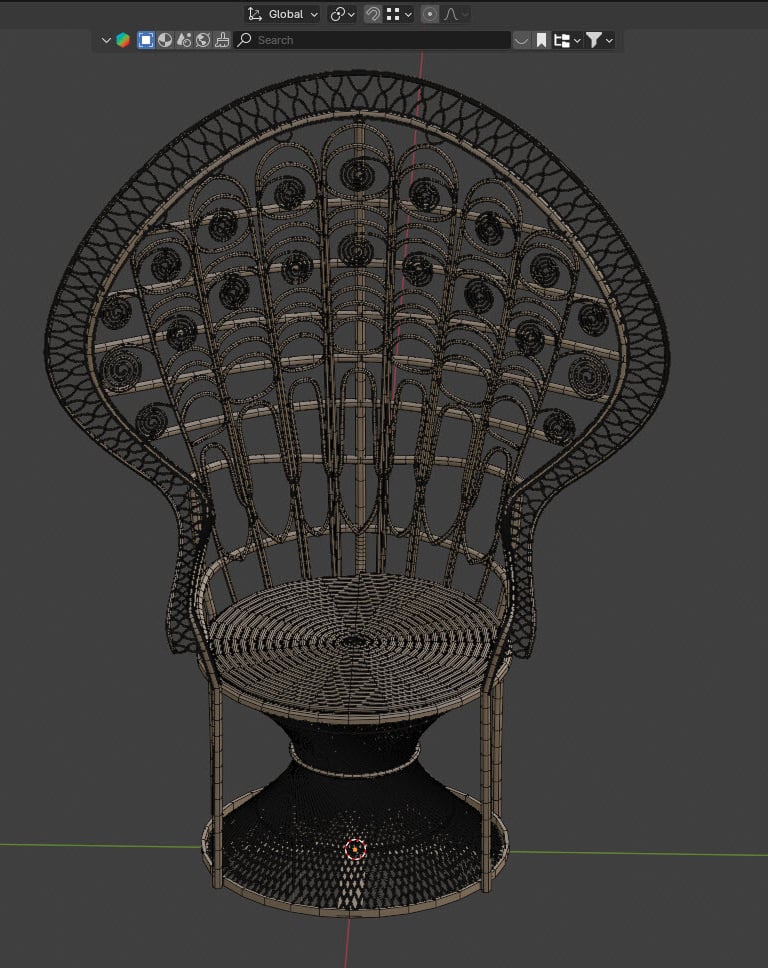Expand the chevron left of the colorful cube
The width and height of the screenshot is (768, 968).
click(106, 40)
